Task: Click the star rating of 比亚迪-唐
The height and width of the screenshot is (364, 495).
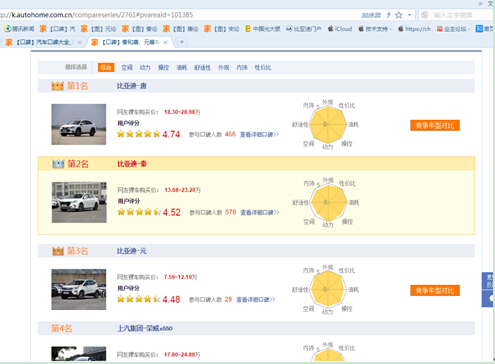Action: click(x=138, y=134)
